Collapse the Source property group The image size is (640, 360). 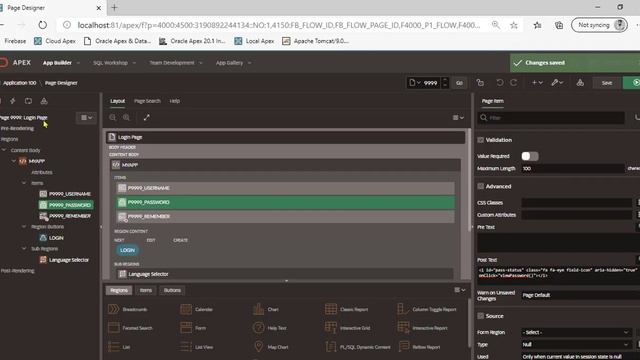[x=480, y=316]
